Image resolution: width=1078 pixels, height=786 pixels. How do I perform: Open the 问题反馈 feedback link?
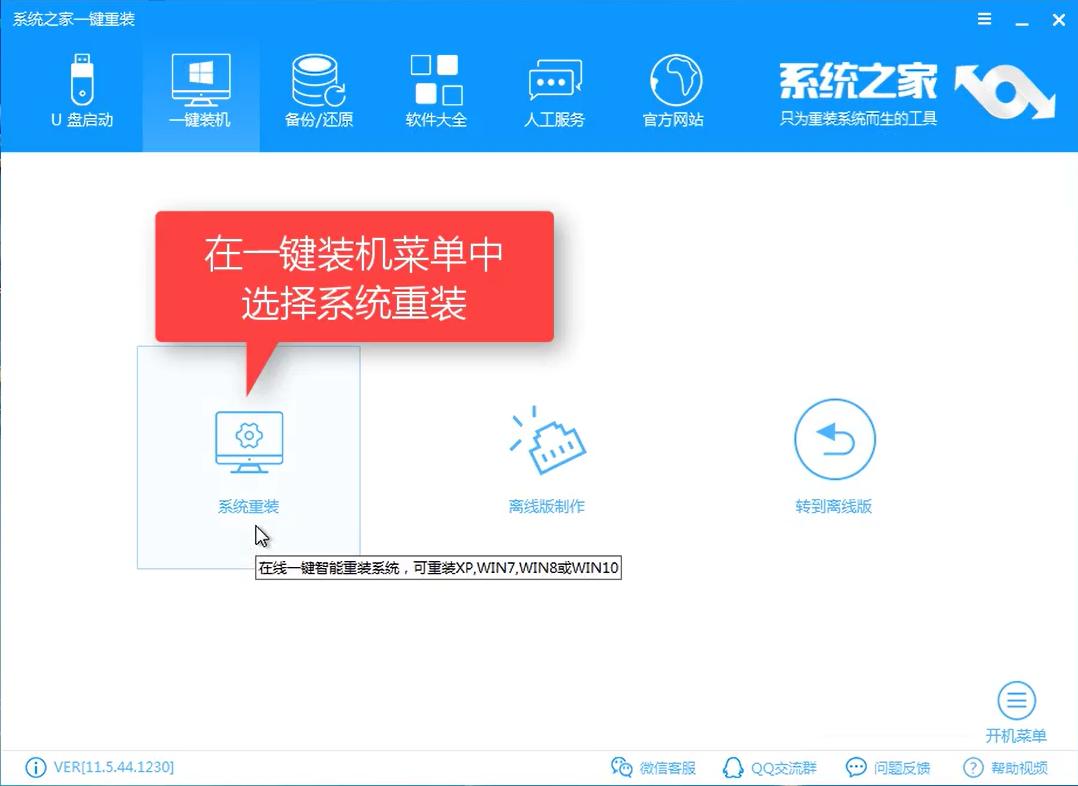coord(888,768)
